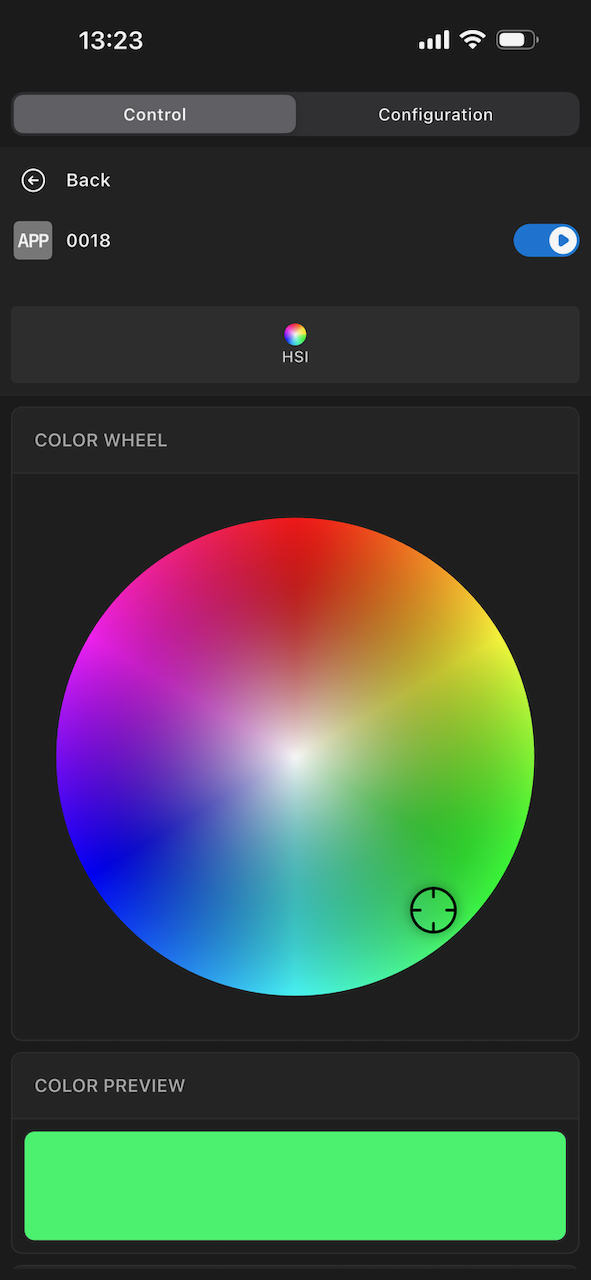This screenshot has width=591, height=1280.
Task: Tap the cellular signal bars icon
Action: pyautogui.click(x=435, y=41)
